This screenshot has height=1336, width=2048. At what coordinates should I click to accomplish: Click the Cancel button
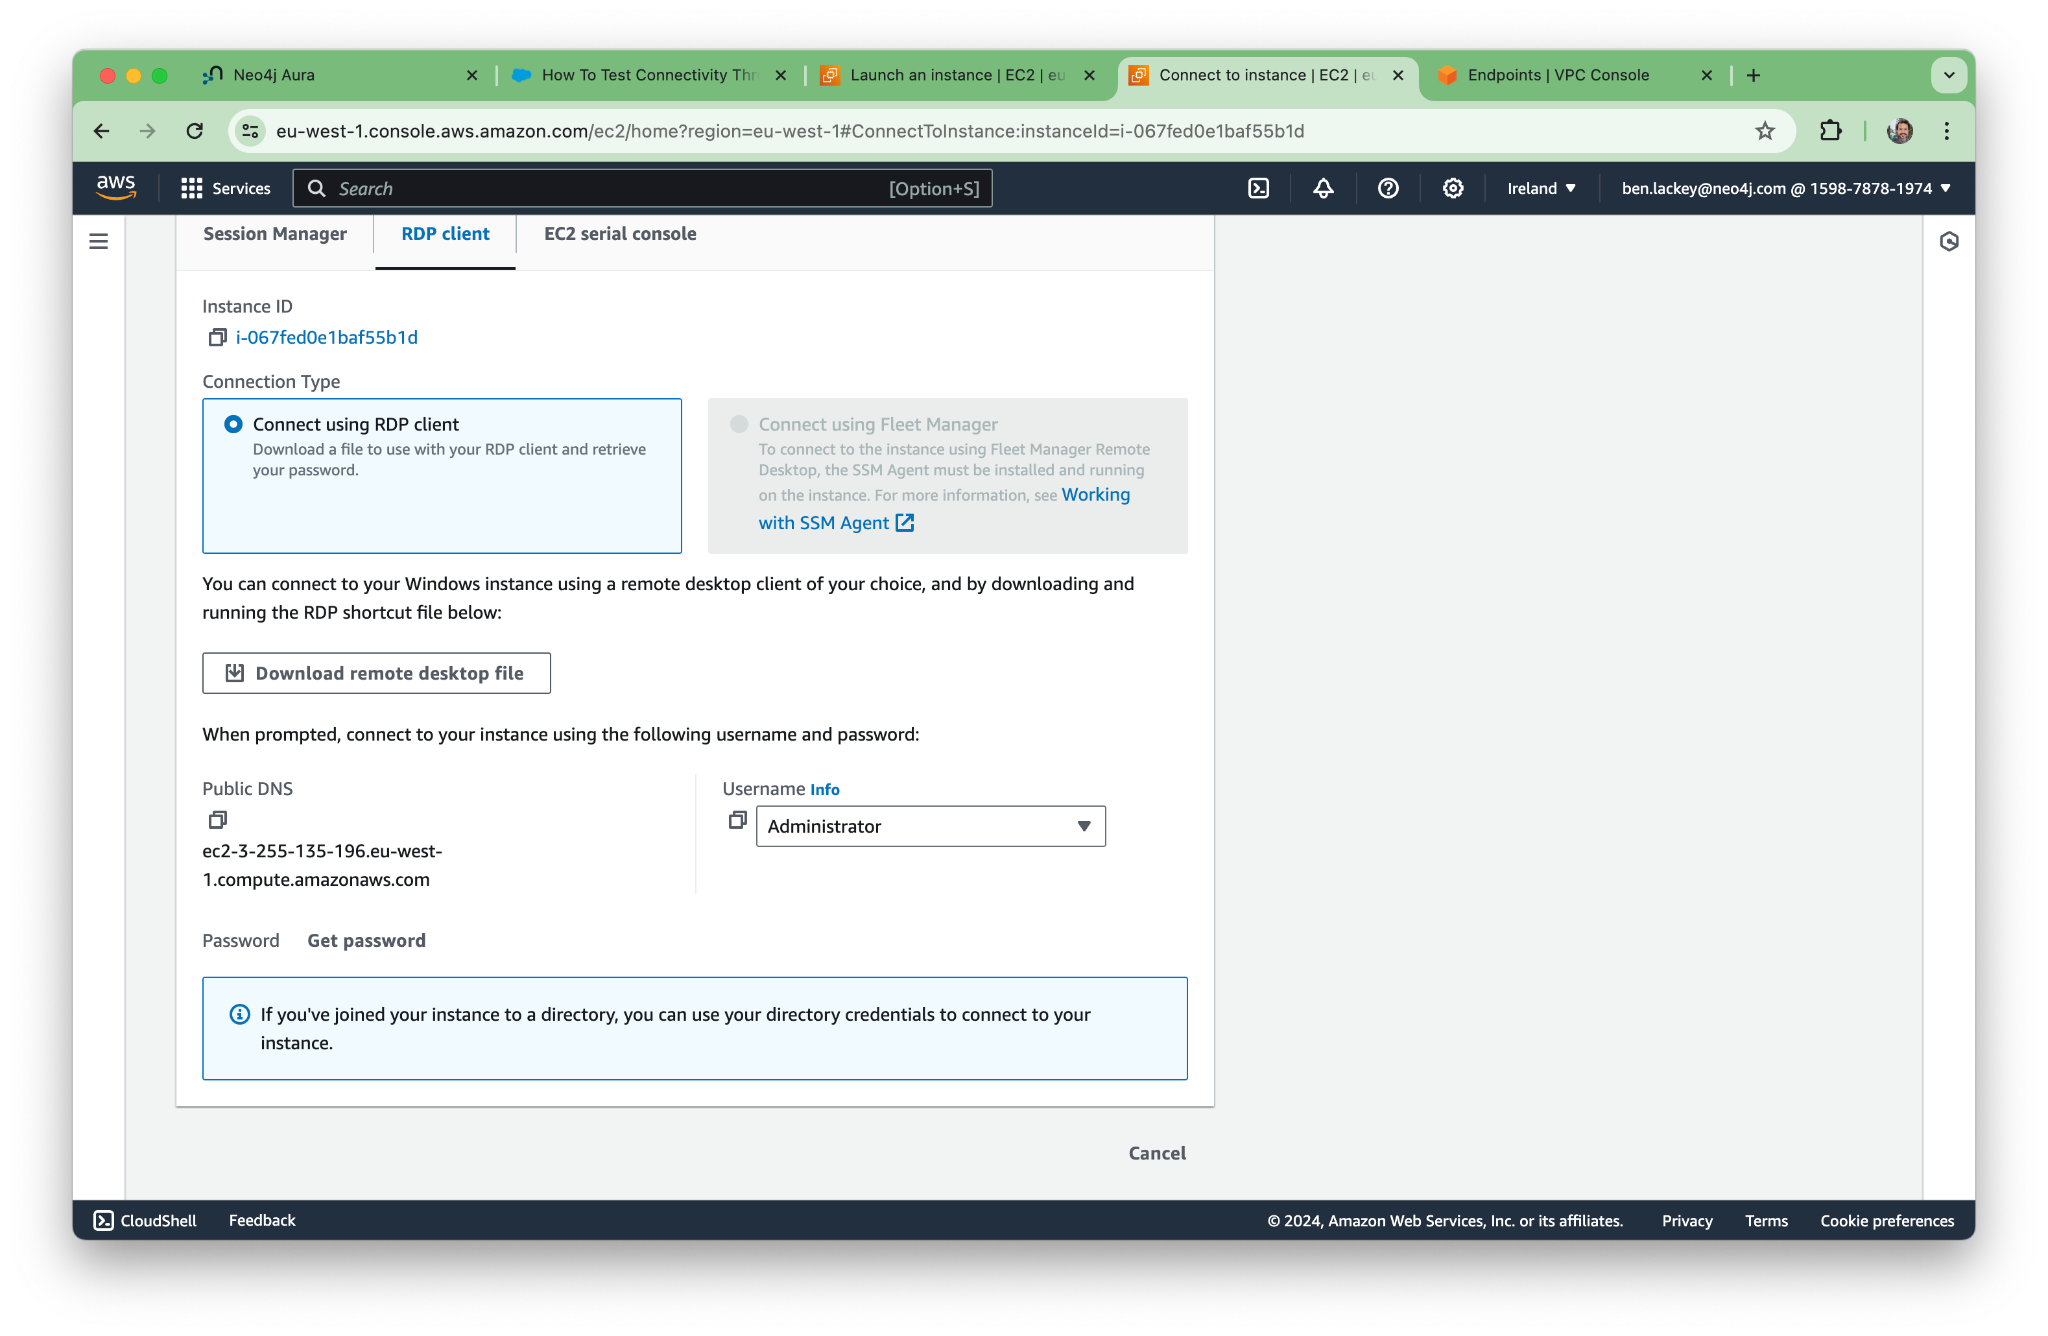1157,1153
